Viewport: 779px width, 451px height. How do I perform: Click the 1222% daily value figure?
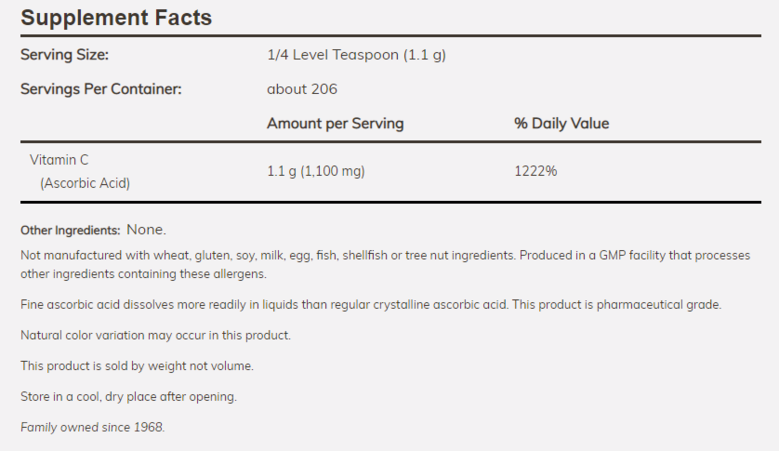click(x=536, y=171)
